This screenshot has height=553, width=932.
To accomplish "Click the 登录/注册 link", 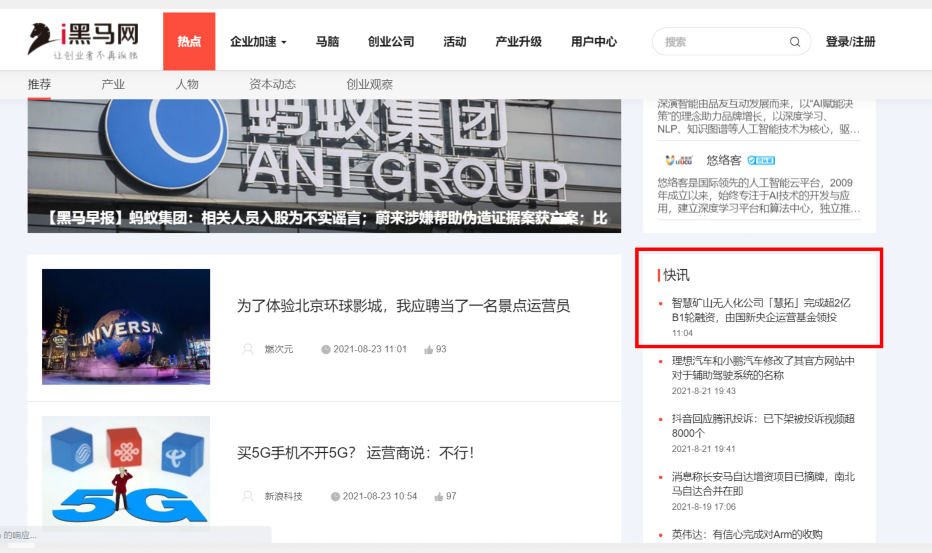I will click(851, 42).
